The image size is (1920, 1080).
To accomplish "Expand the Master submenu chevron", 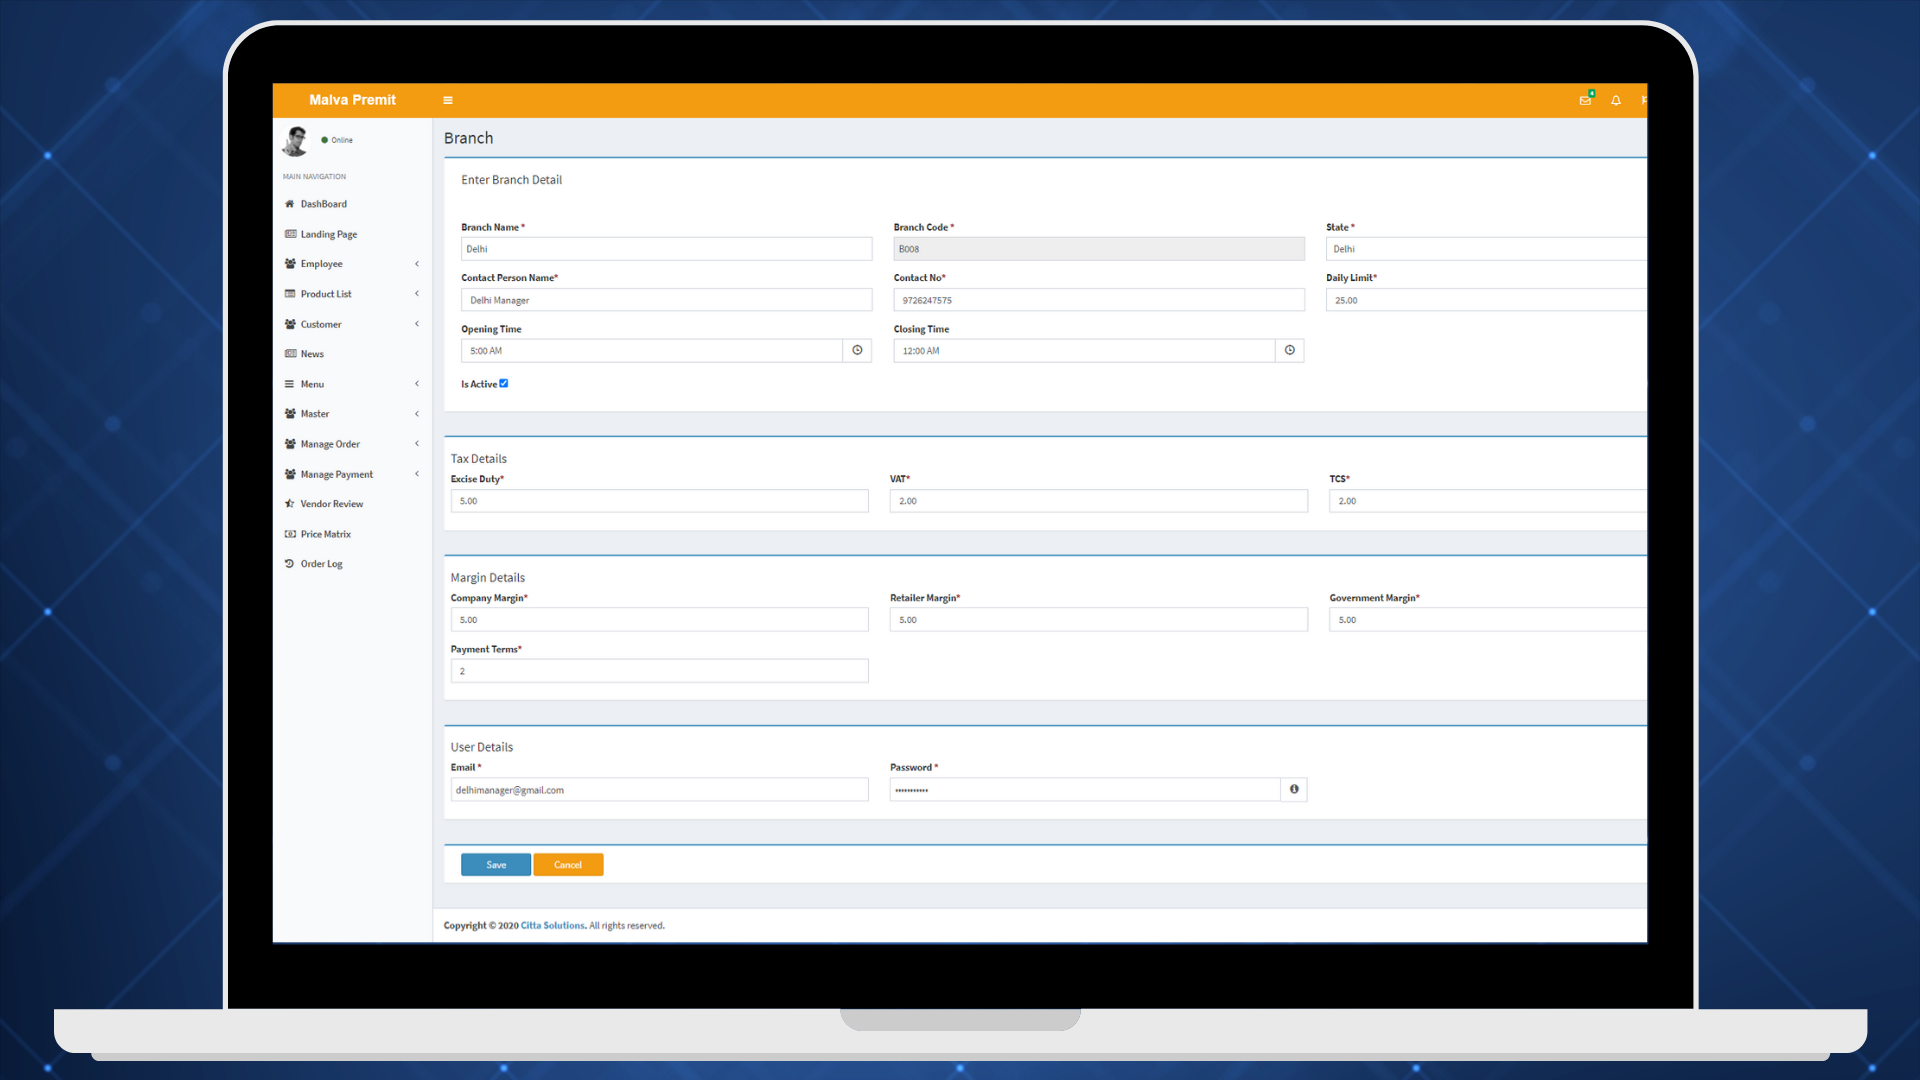I will tap(417, 414).
